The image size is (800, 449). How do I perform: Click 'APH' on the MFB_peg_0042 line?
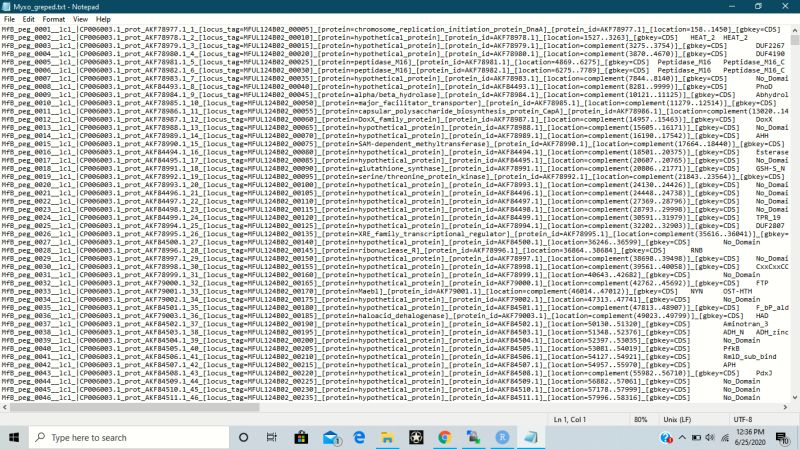click(x=729, y=364)
